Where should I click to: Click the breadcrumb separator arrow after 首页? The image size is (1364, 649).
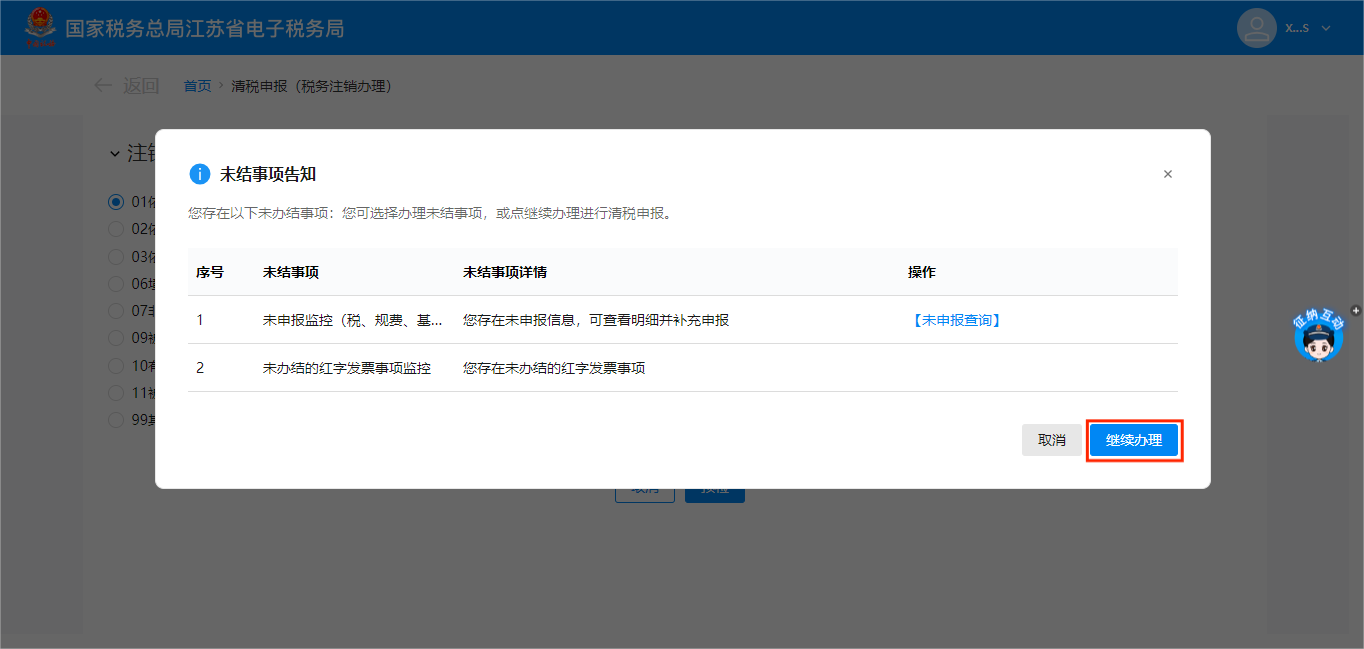pyautogui.click(x=221, y=86)
